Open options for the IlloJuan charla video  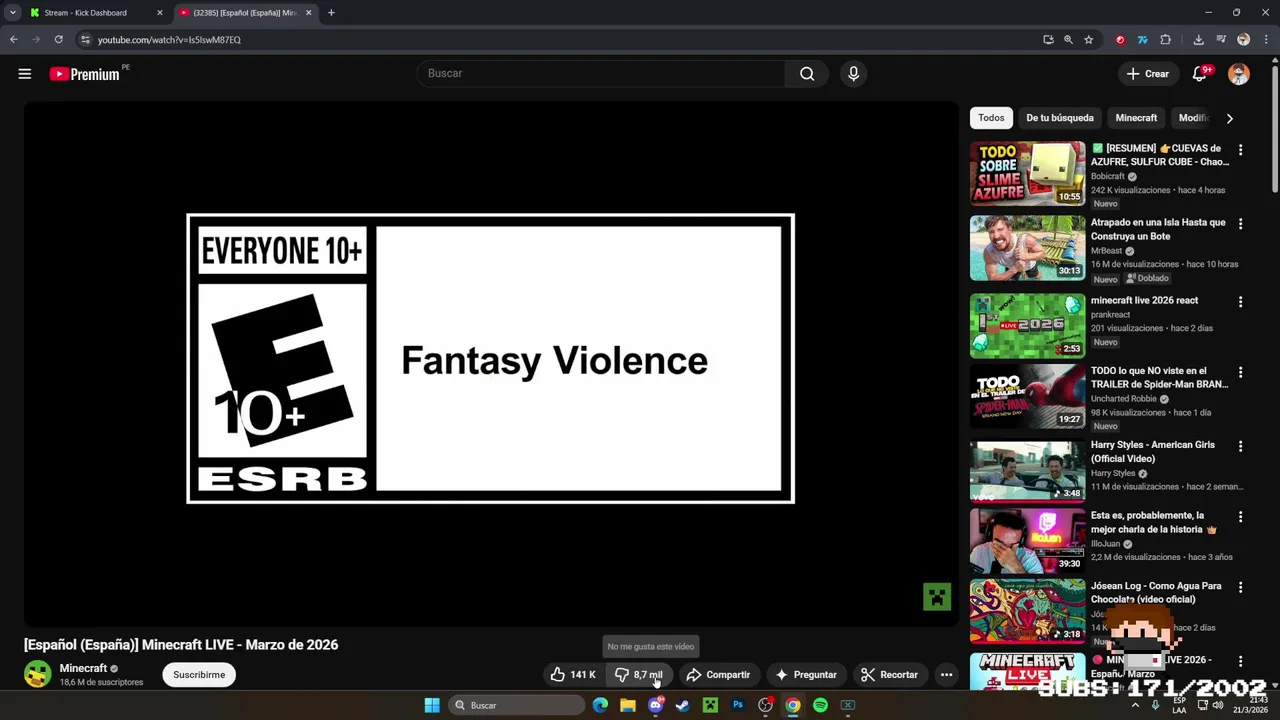point(1241,517)
